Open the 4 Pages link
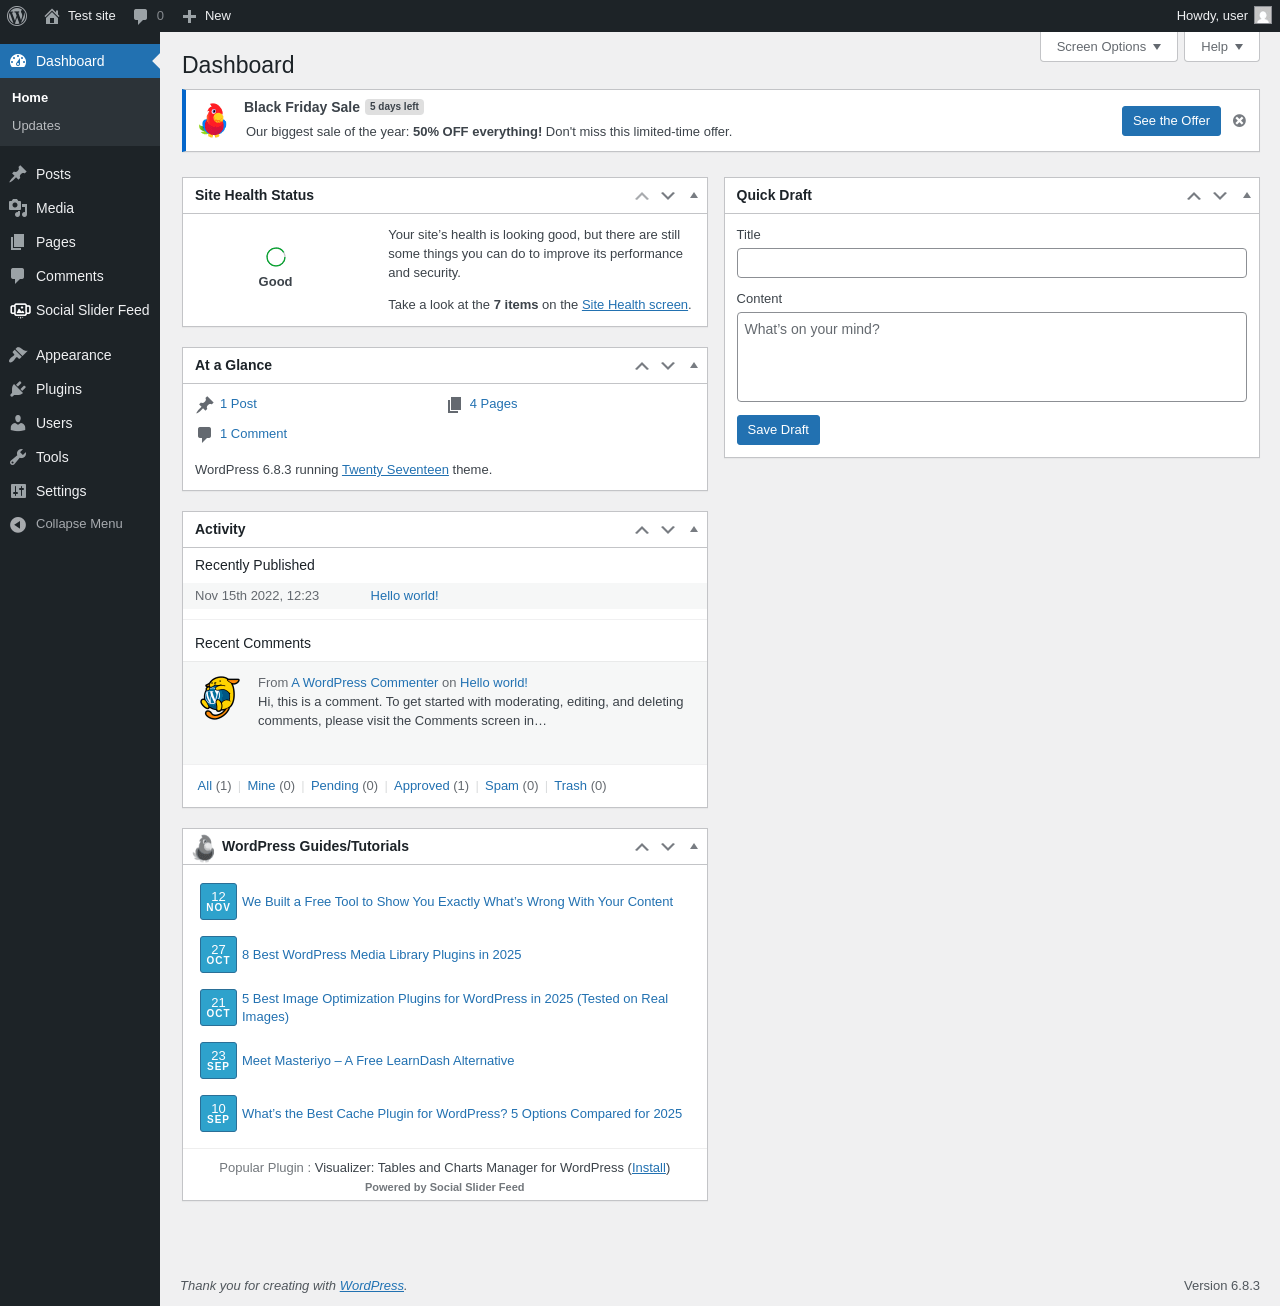 click(493, 404)
